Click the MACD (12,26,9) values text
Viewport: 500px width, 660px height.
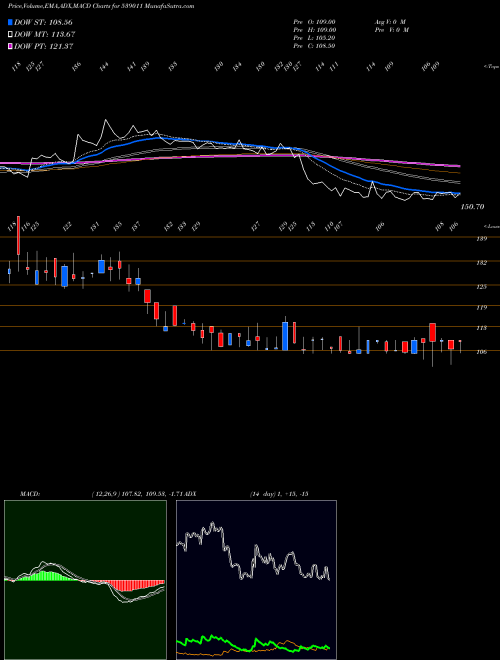tap(139, 494)
